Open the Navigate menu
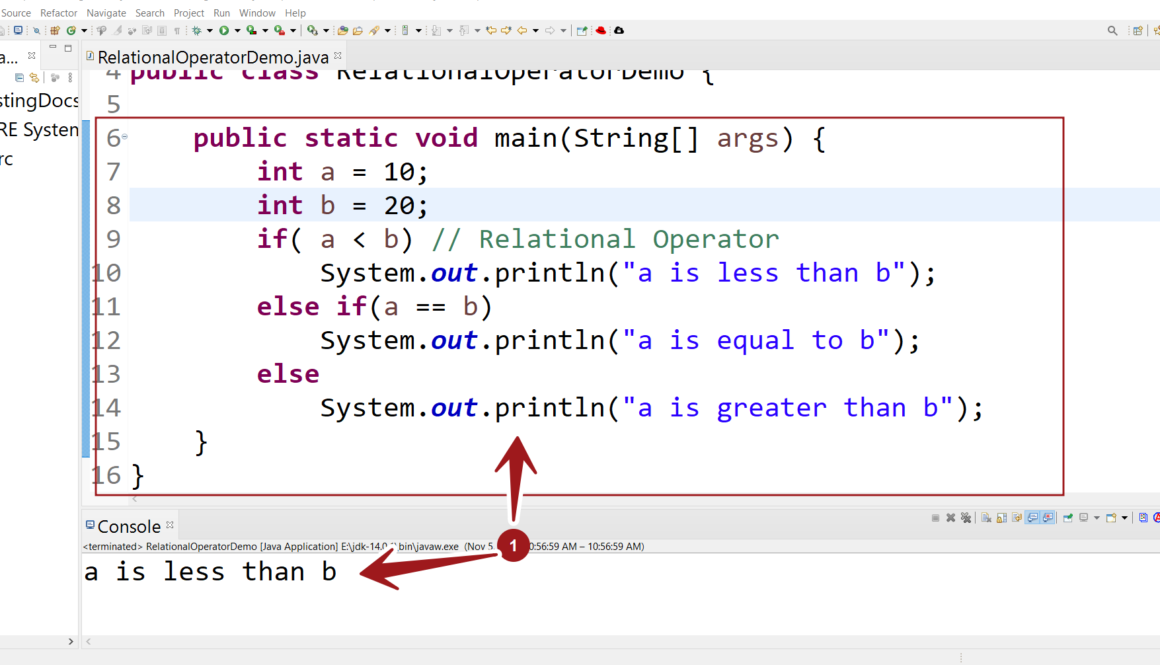 pyautogui.click(x=106, y=13)
